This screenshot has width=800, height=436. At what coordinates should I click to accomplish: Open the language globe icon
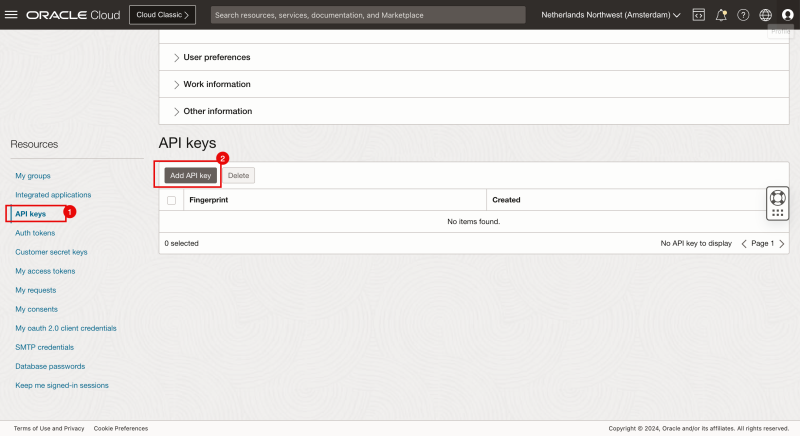pyautogui.click(x=765, y=15)
